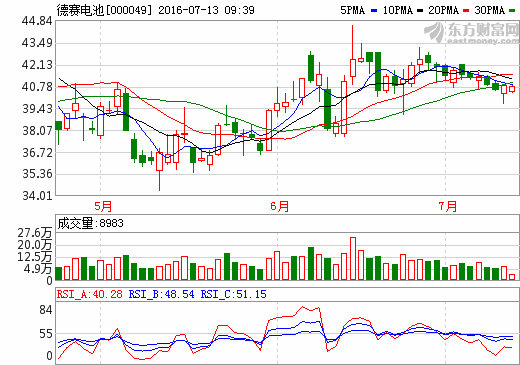
Task: Select the 6月 month label
Action: [279, 206]
